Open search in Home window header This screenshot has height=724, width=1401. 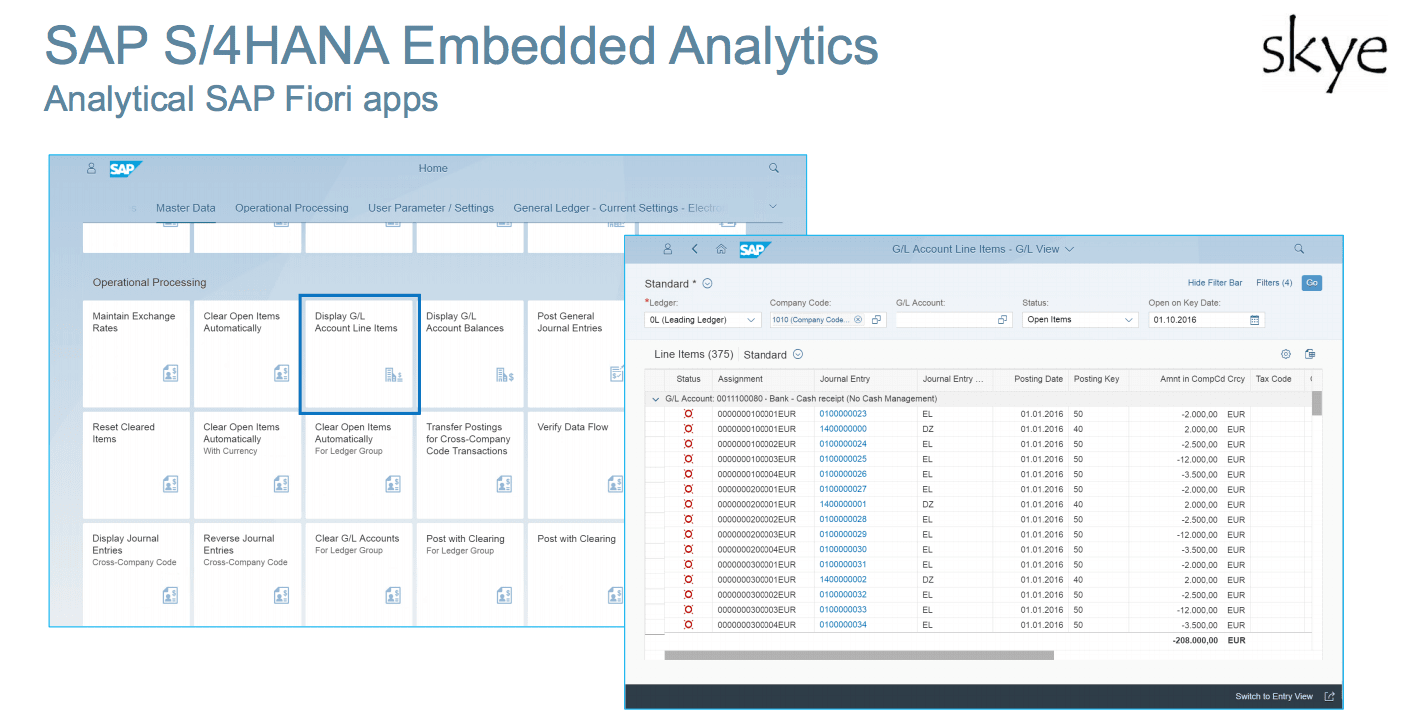coord(774,168)
